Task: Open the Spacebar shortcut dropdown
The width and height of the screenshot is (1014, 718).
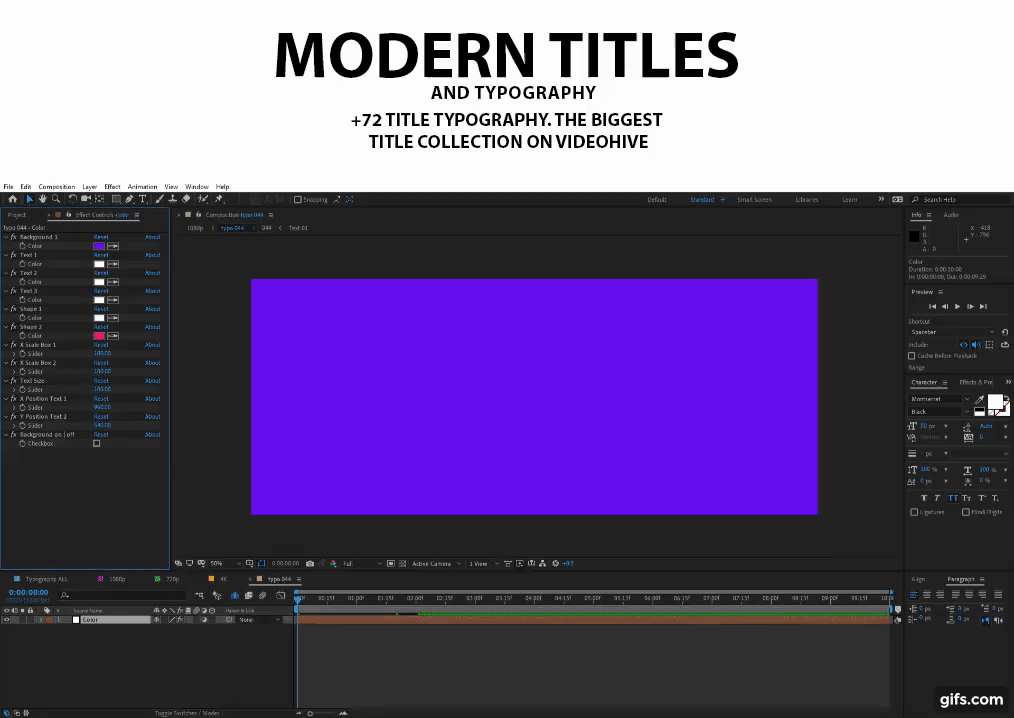Action: (953, 332)
